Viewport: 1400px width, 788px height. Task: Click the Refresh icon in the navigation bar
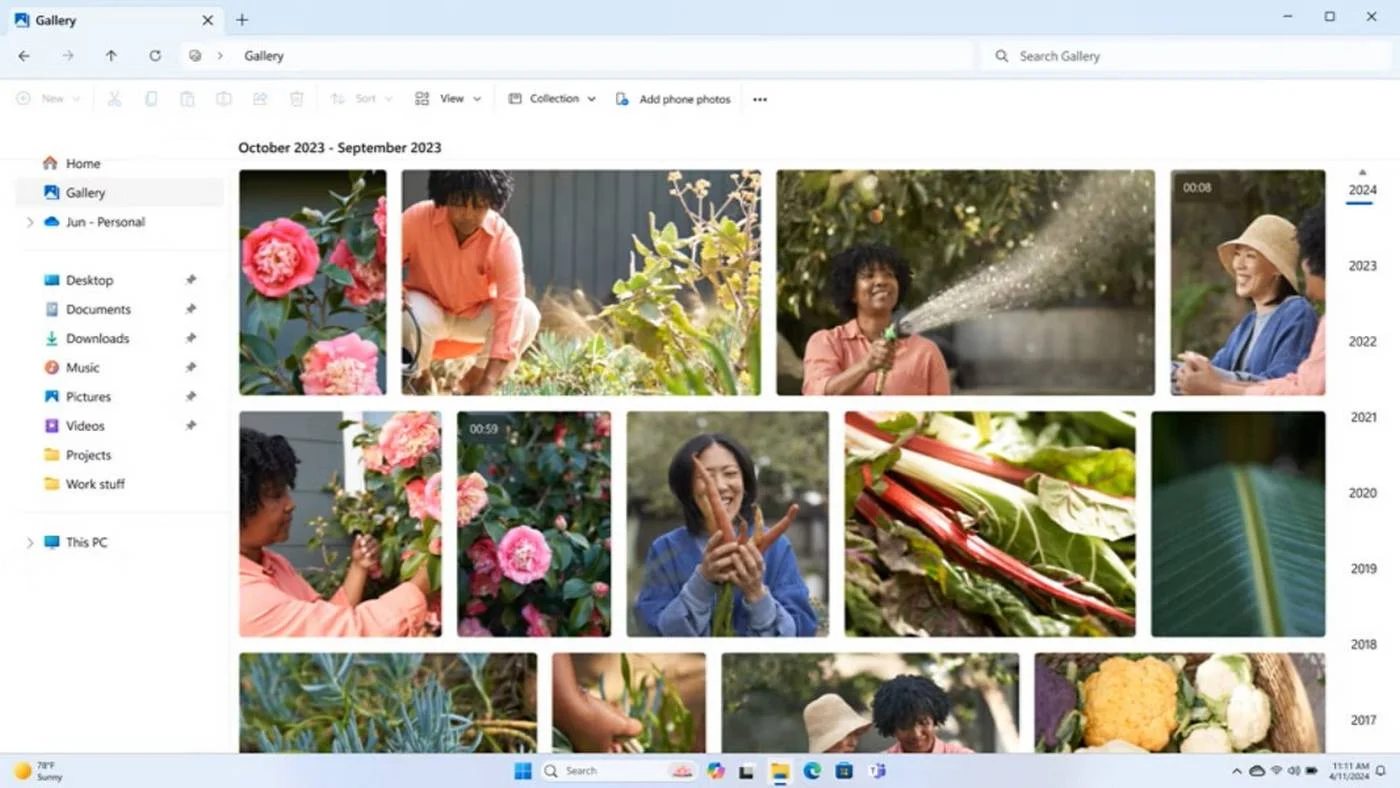[155, 56]
